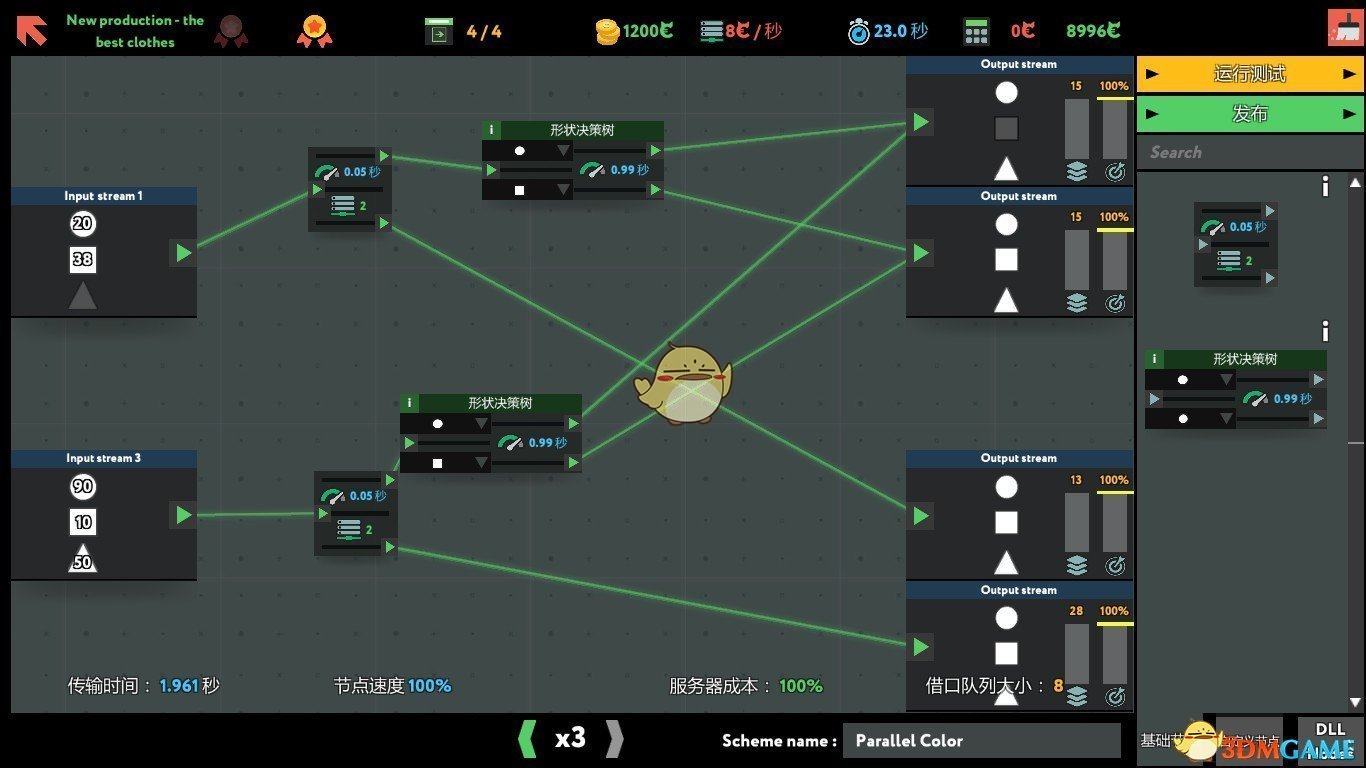This screenshot has width=1366, height=768.
Task: Click the node palette scroll up arrow
Action: pos(1355,183)
